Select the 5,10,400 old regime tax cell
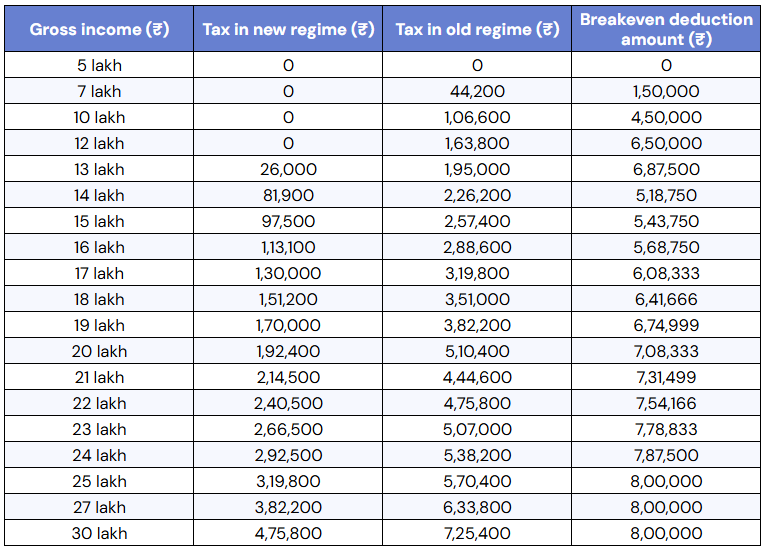 click(x=477, y=351)
